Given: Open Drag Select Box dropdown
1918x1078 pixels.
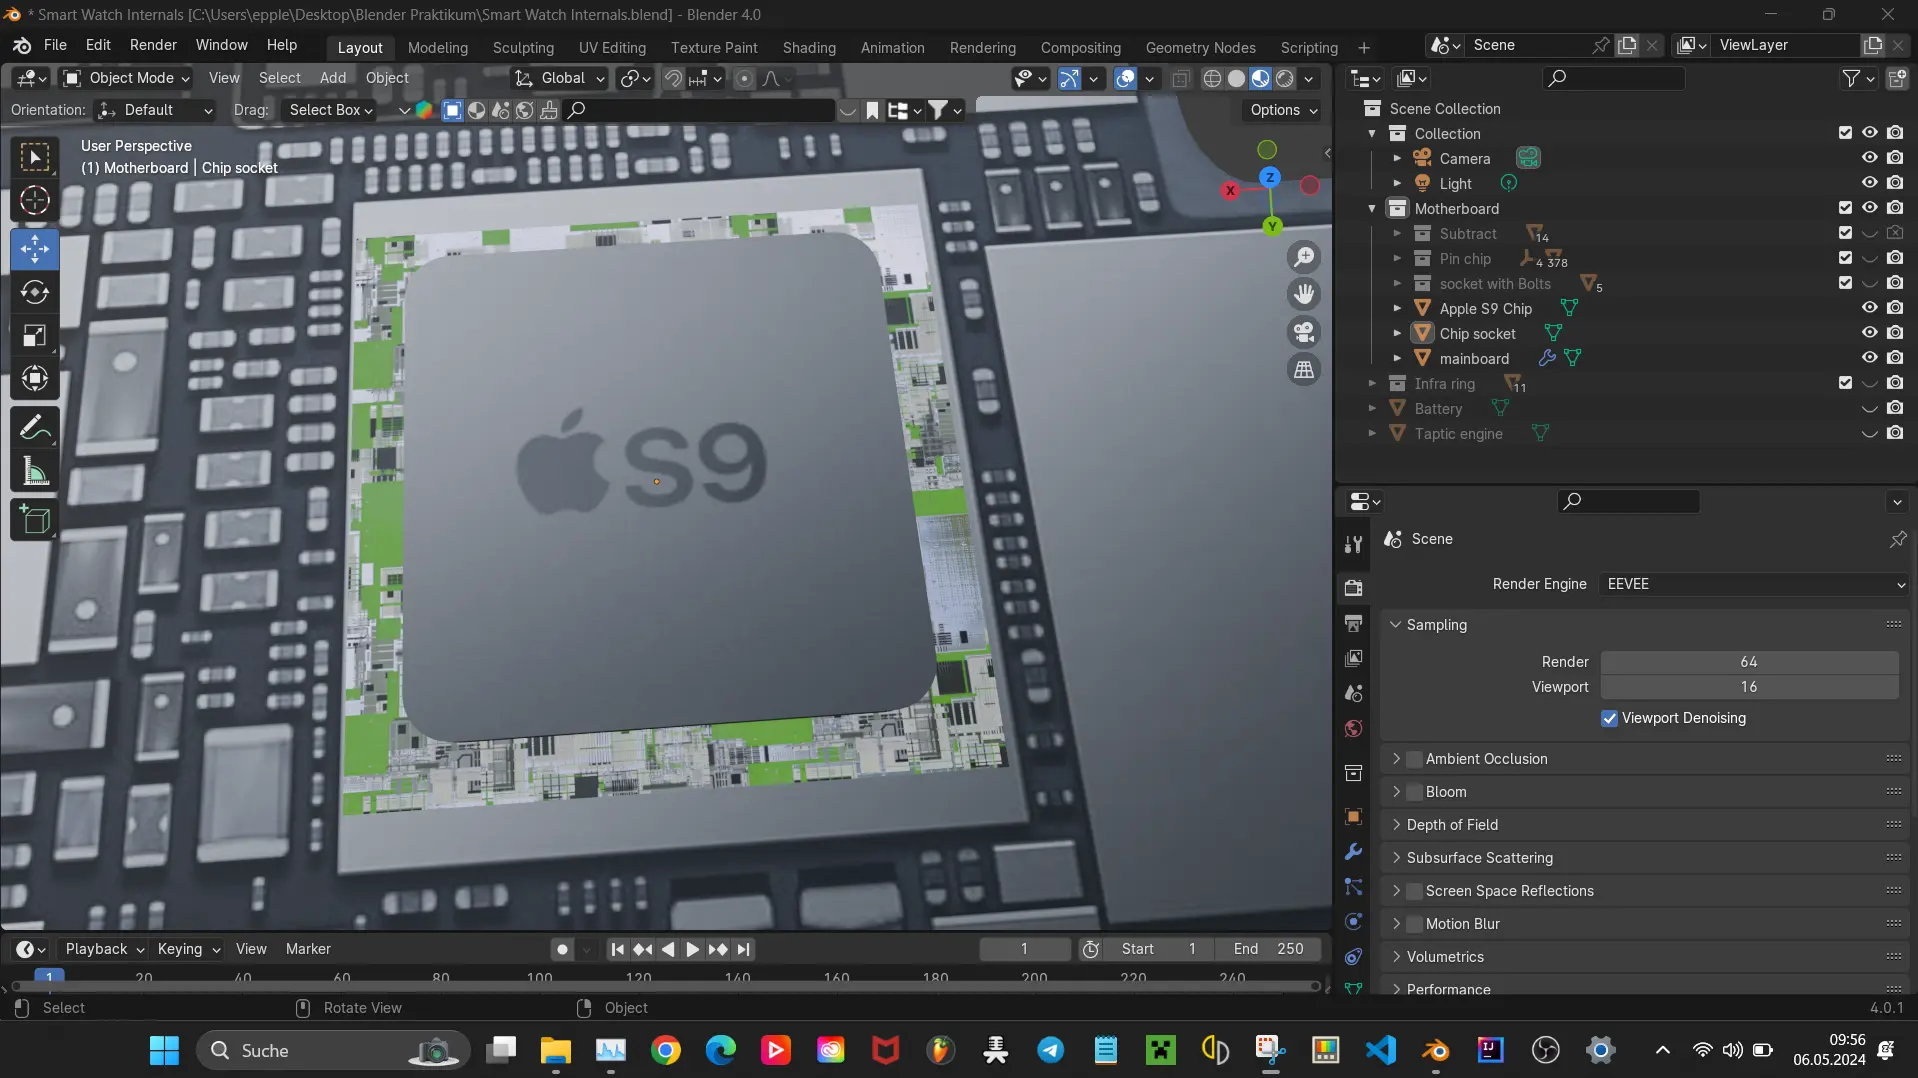Looking at the screenshot, I should click(x=330, y=110).
